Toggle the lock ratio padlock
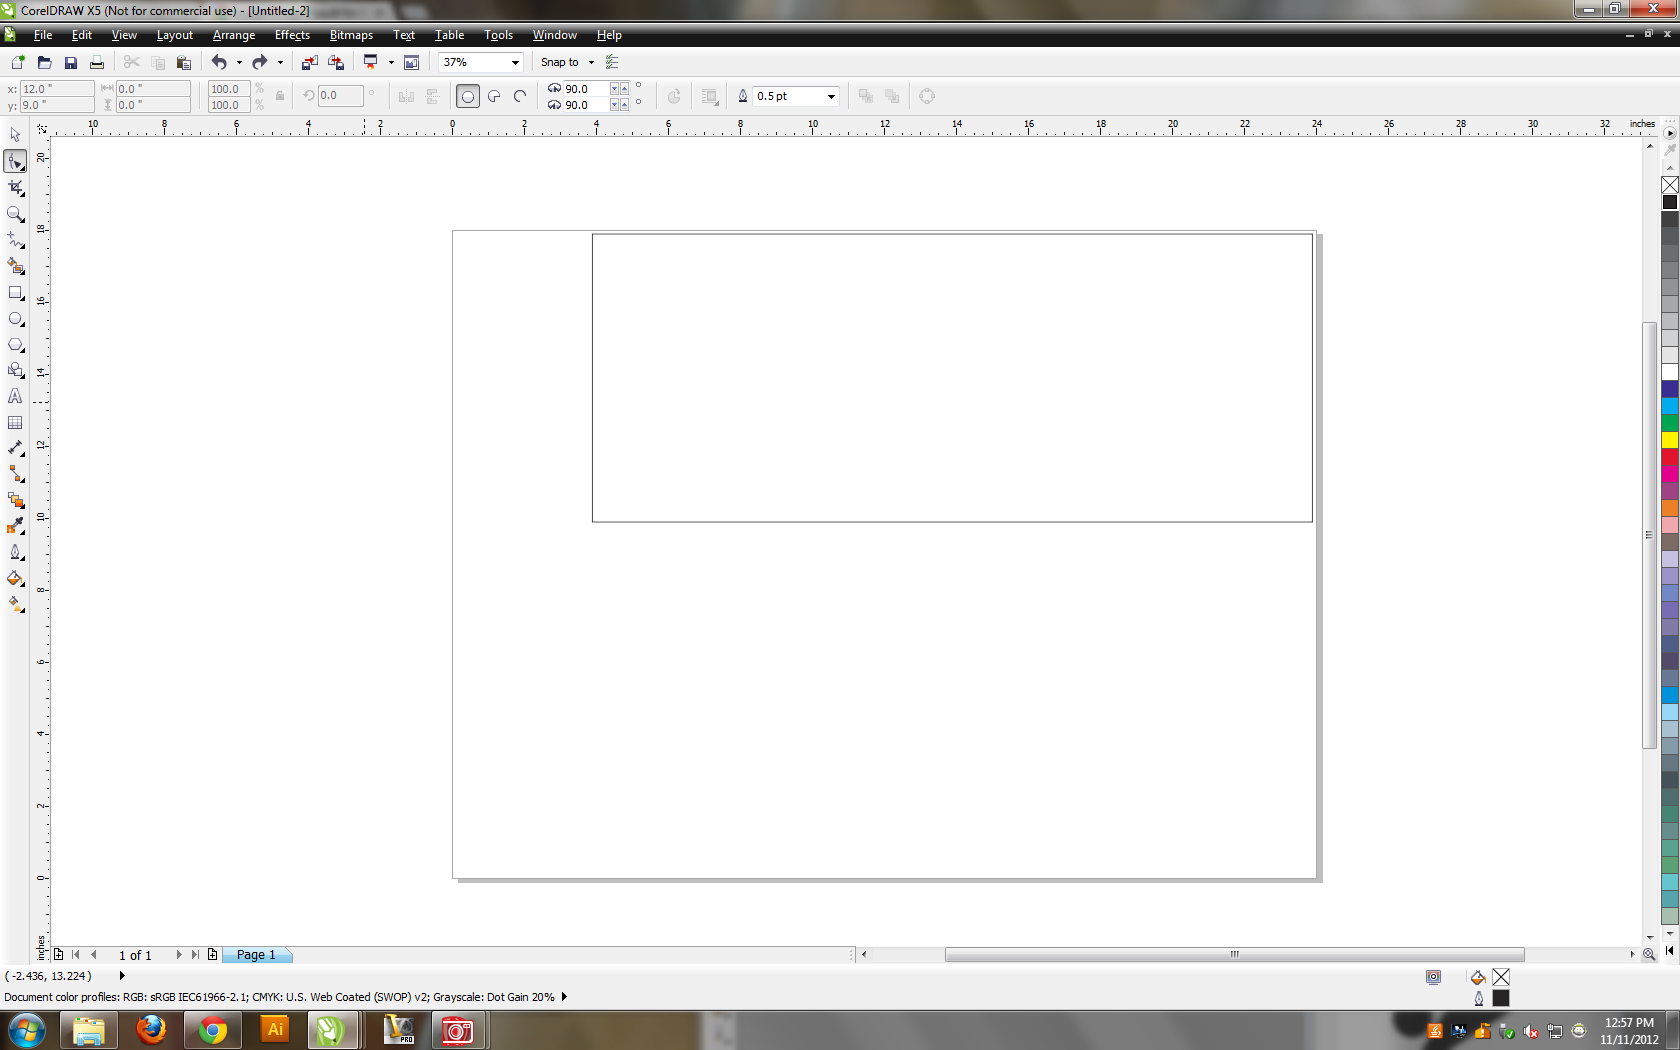The height and width of the screenshot is (1050, 1680). tap(280, 97)
